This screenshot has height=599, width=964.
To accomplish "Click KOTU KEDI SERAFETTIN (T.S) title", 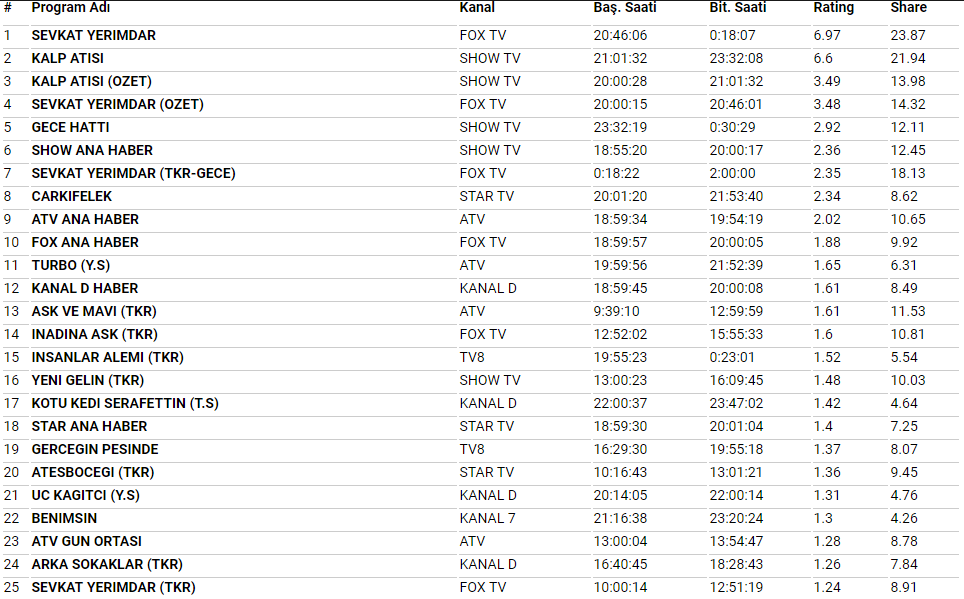I will click(125, 403).
